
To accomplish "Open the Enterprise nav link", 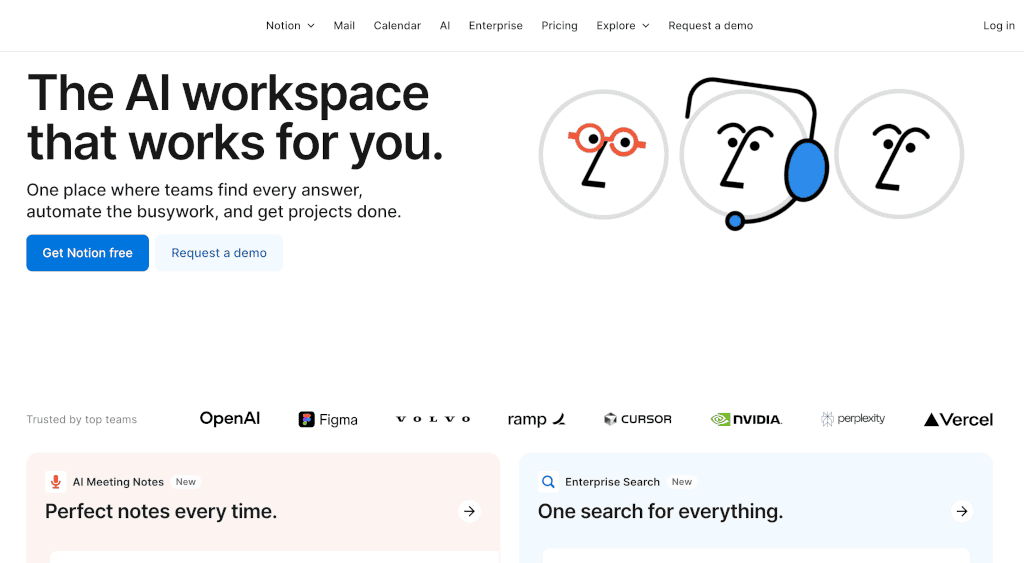I will point(496,25).
